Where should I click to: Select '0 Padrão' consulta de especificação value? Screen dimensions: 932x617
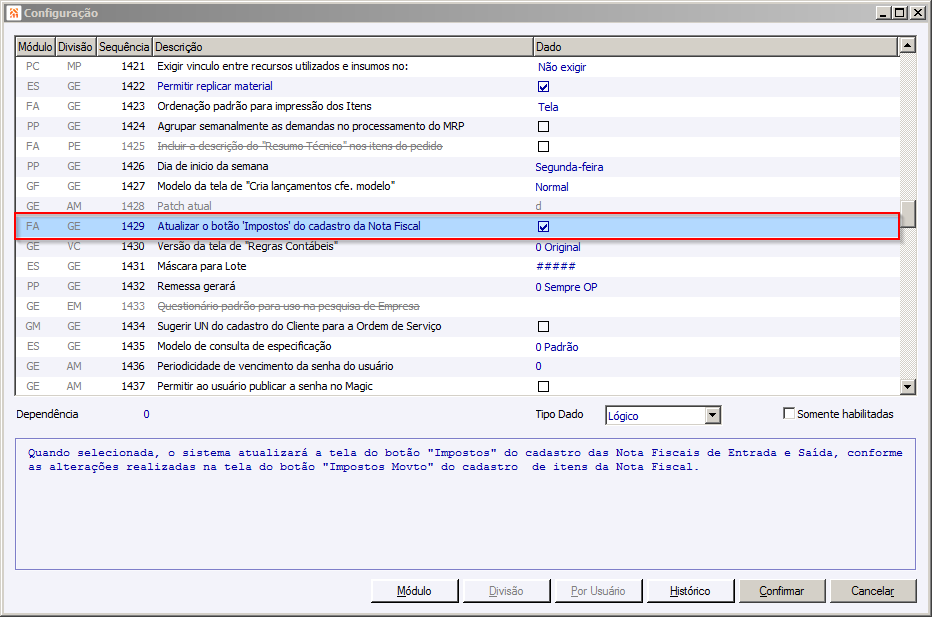click(556, 347)
